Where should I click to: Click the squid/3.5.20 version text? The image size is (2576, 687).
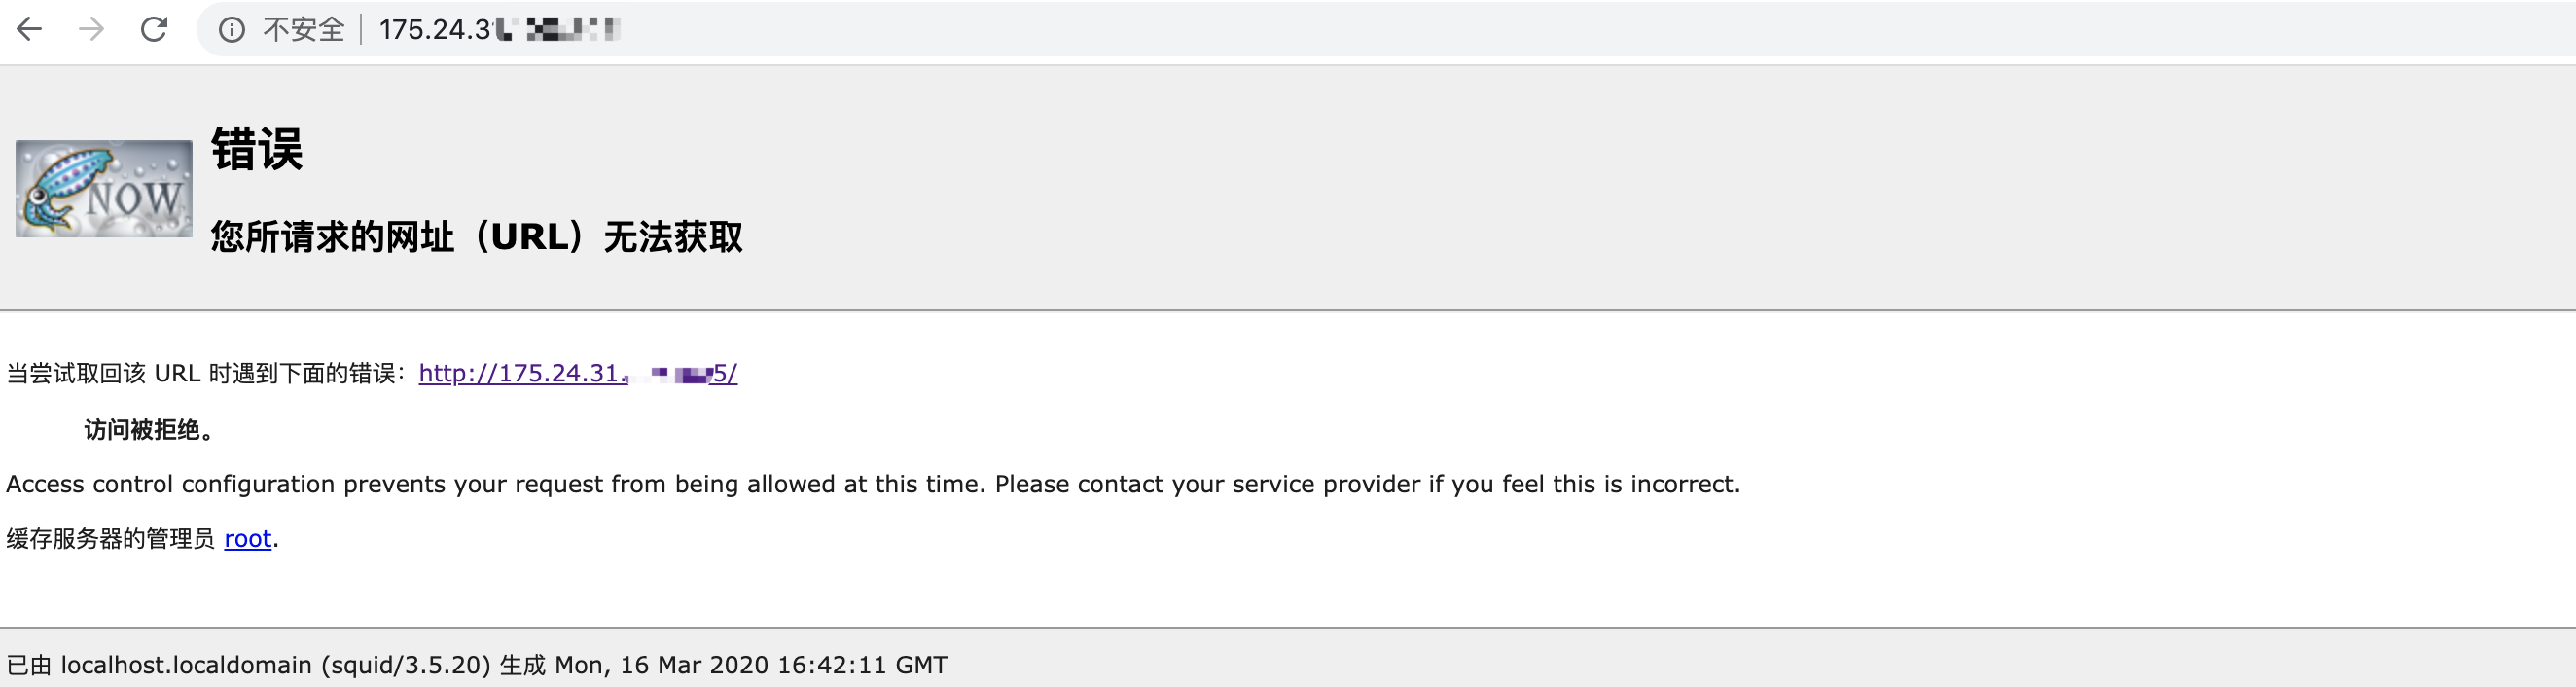[x=405, y=666]
